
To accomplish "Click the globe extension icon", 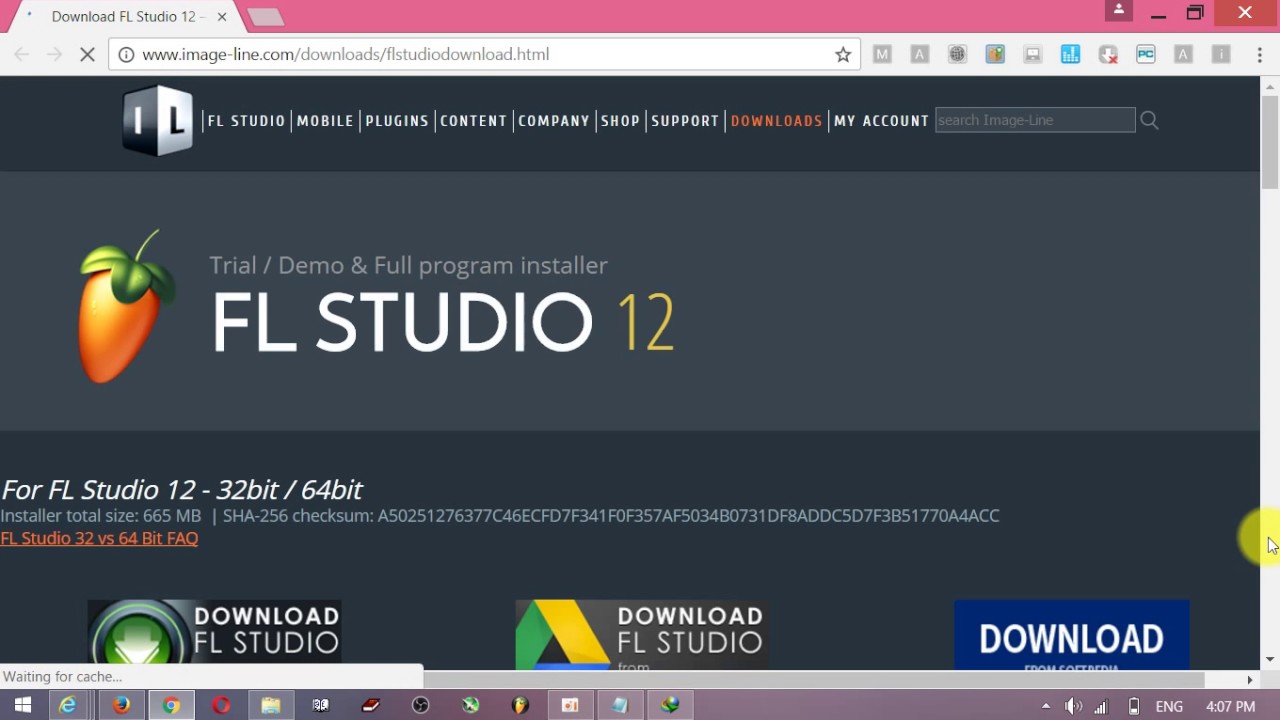I will click(957, 55).
